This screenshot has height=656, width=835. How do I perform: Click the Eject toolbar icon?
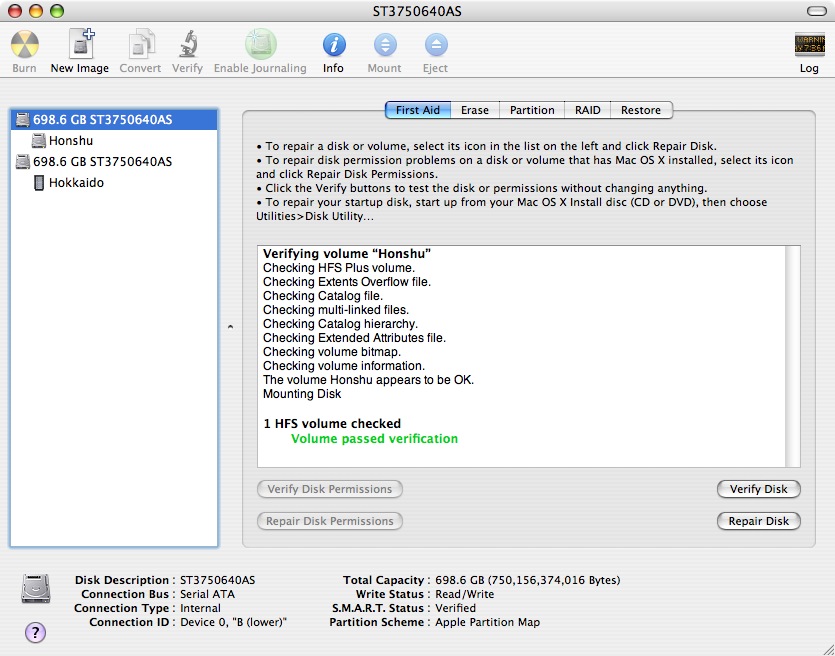pos(435,46)
